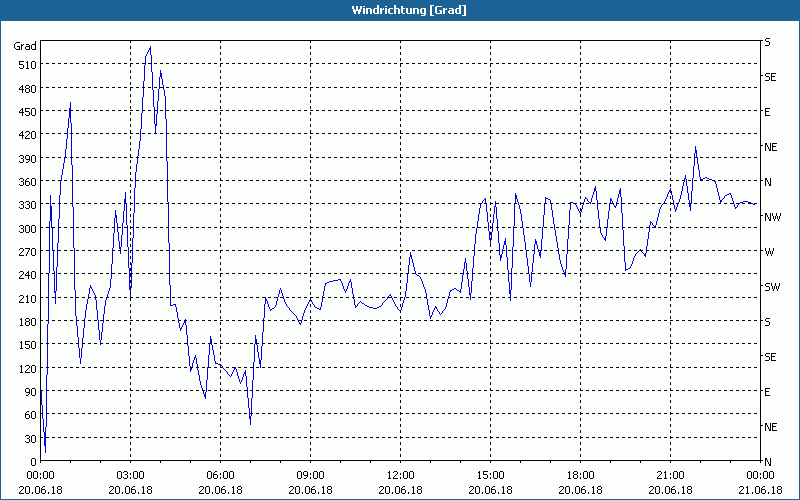800x500 pixels.
Task: Select the 360 degree axis value
Action: click(x=28, y=182)
